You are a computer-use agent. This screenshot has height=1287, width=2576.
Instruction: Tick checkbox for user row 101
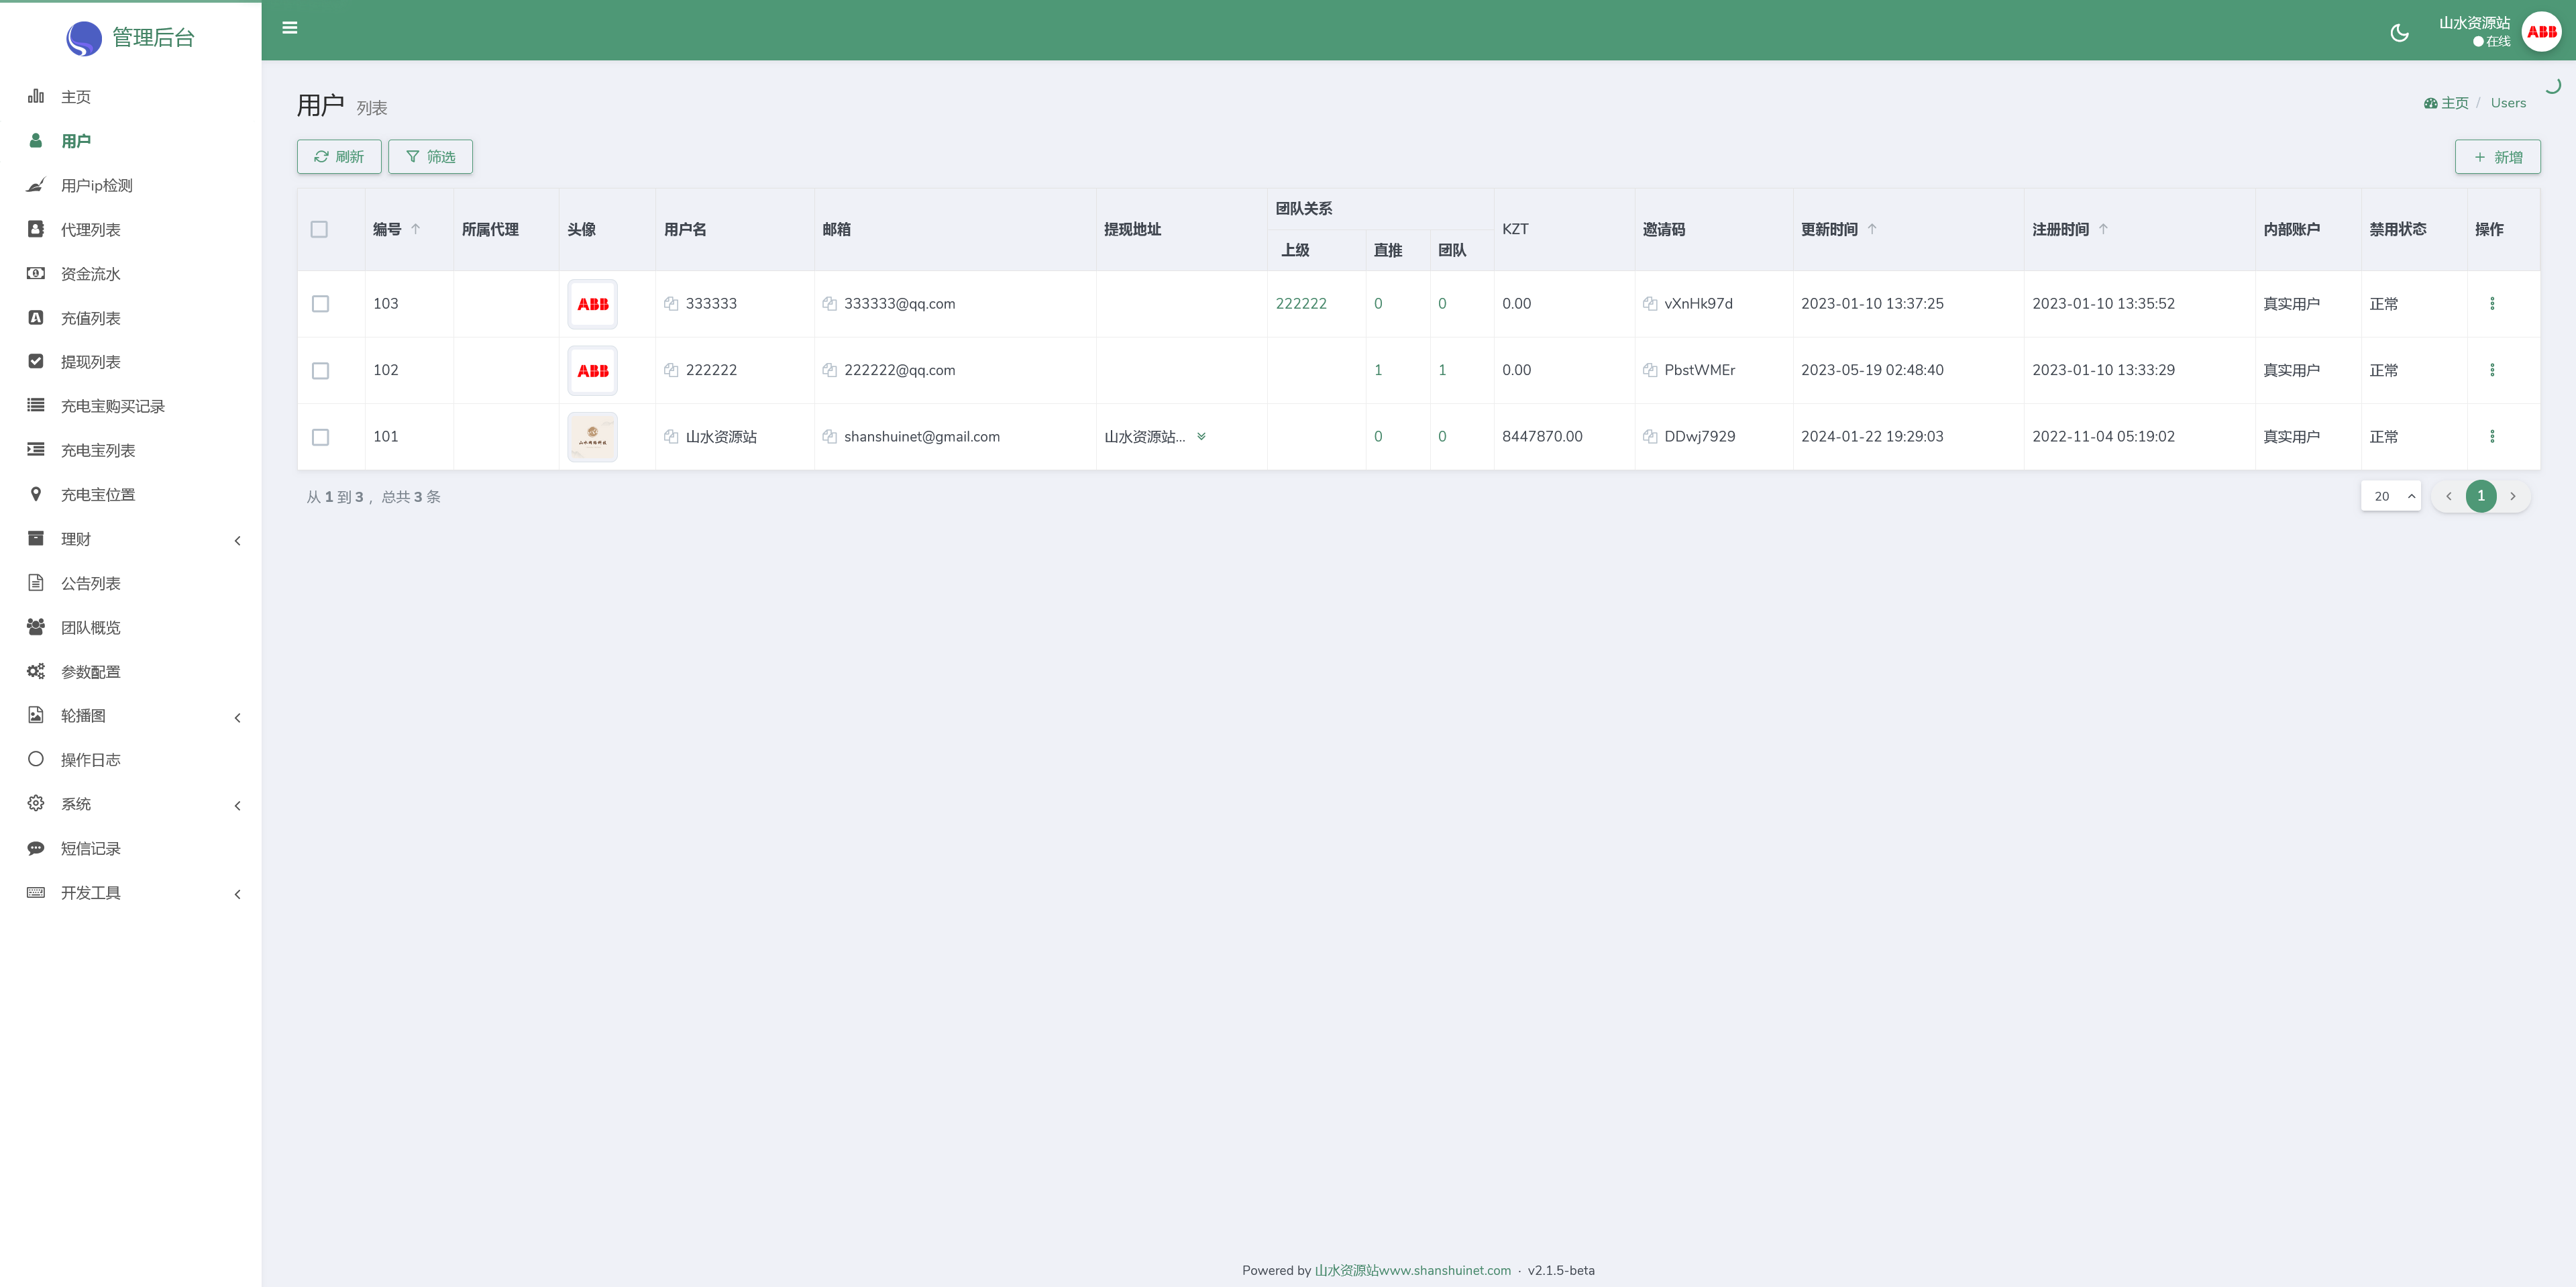320,437
